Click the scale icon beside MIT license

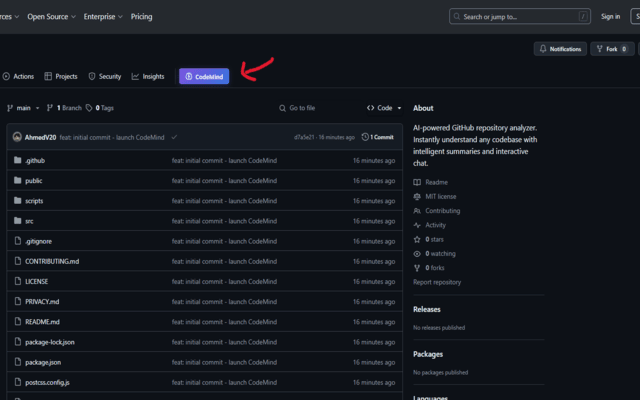(x=417, y=197)
